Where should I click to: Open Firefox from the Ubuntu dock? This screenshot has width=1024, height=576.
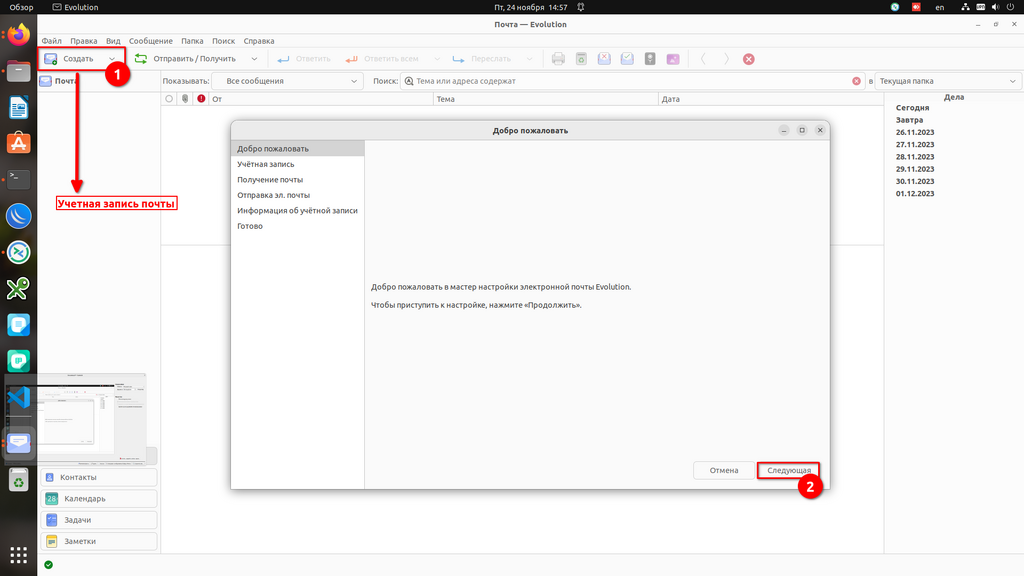(18, 36)
